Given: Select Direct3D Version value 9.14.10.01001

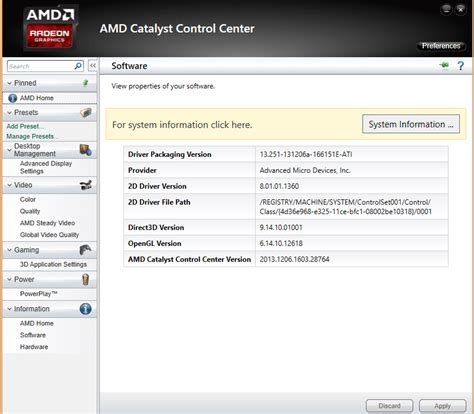Looking at the screenshot, I should pyautogui.click(x=281, y=227).
